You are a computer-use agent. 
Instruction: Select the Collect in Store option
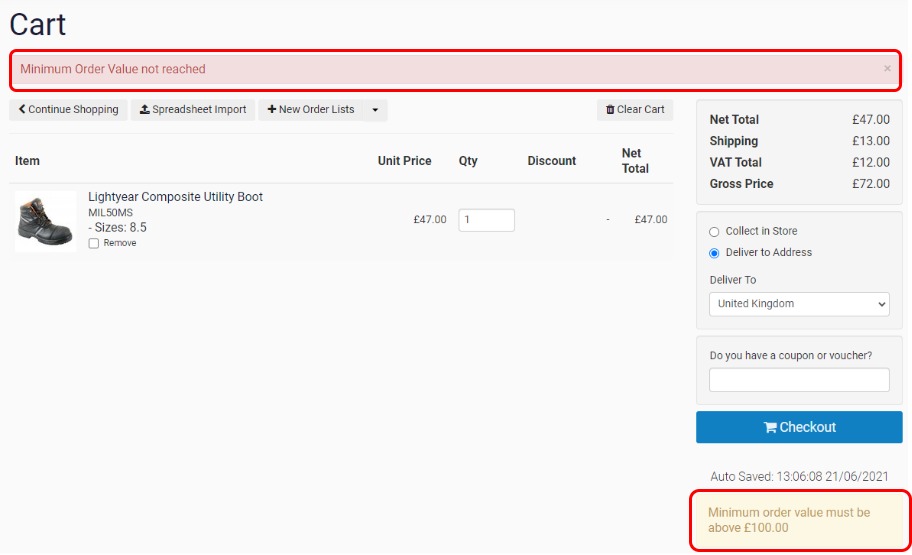pos(714,232)
